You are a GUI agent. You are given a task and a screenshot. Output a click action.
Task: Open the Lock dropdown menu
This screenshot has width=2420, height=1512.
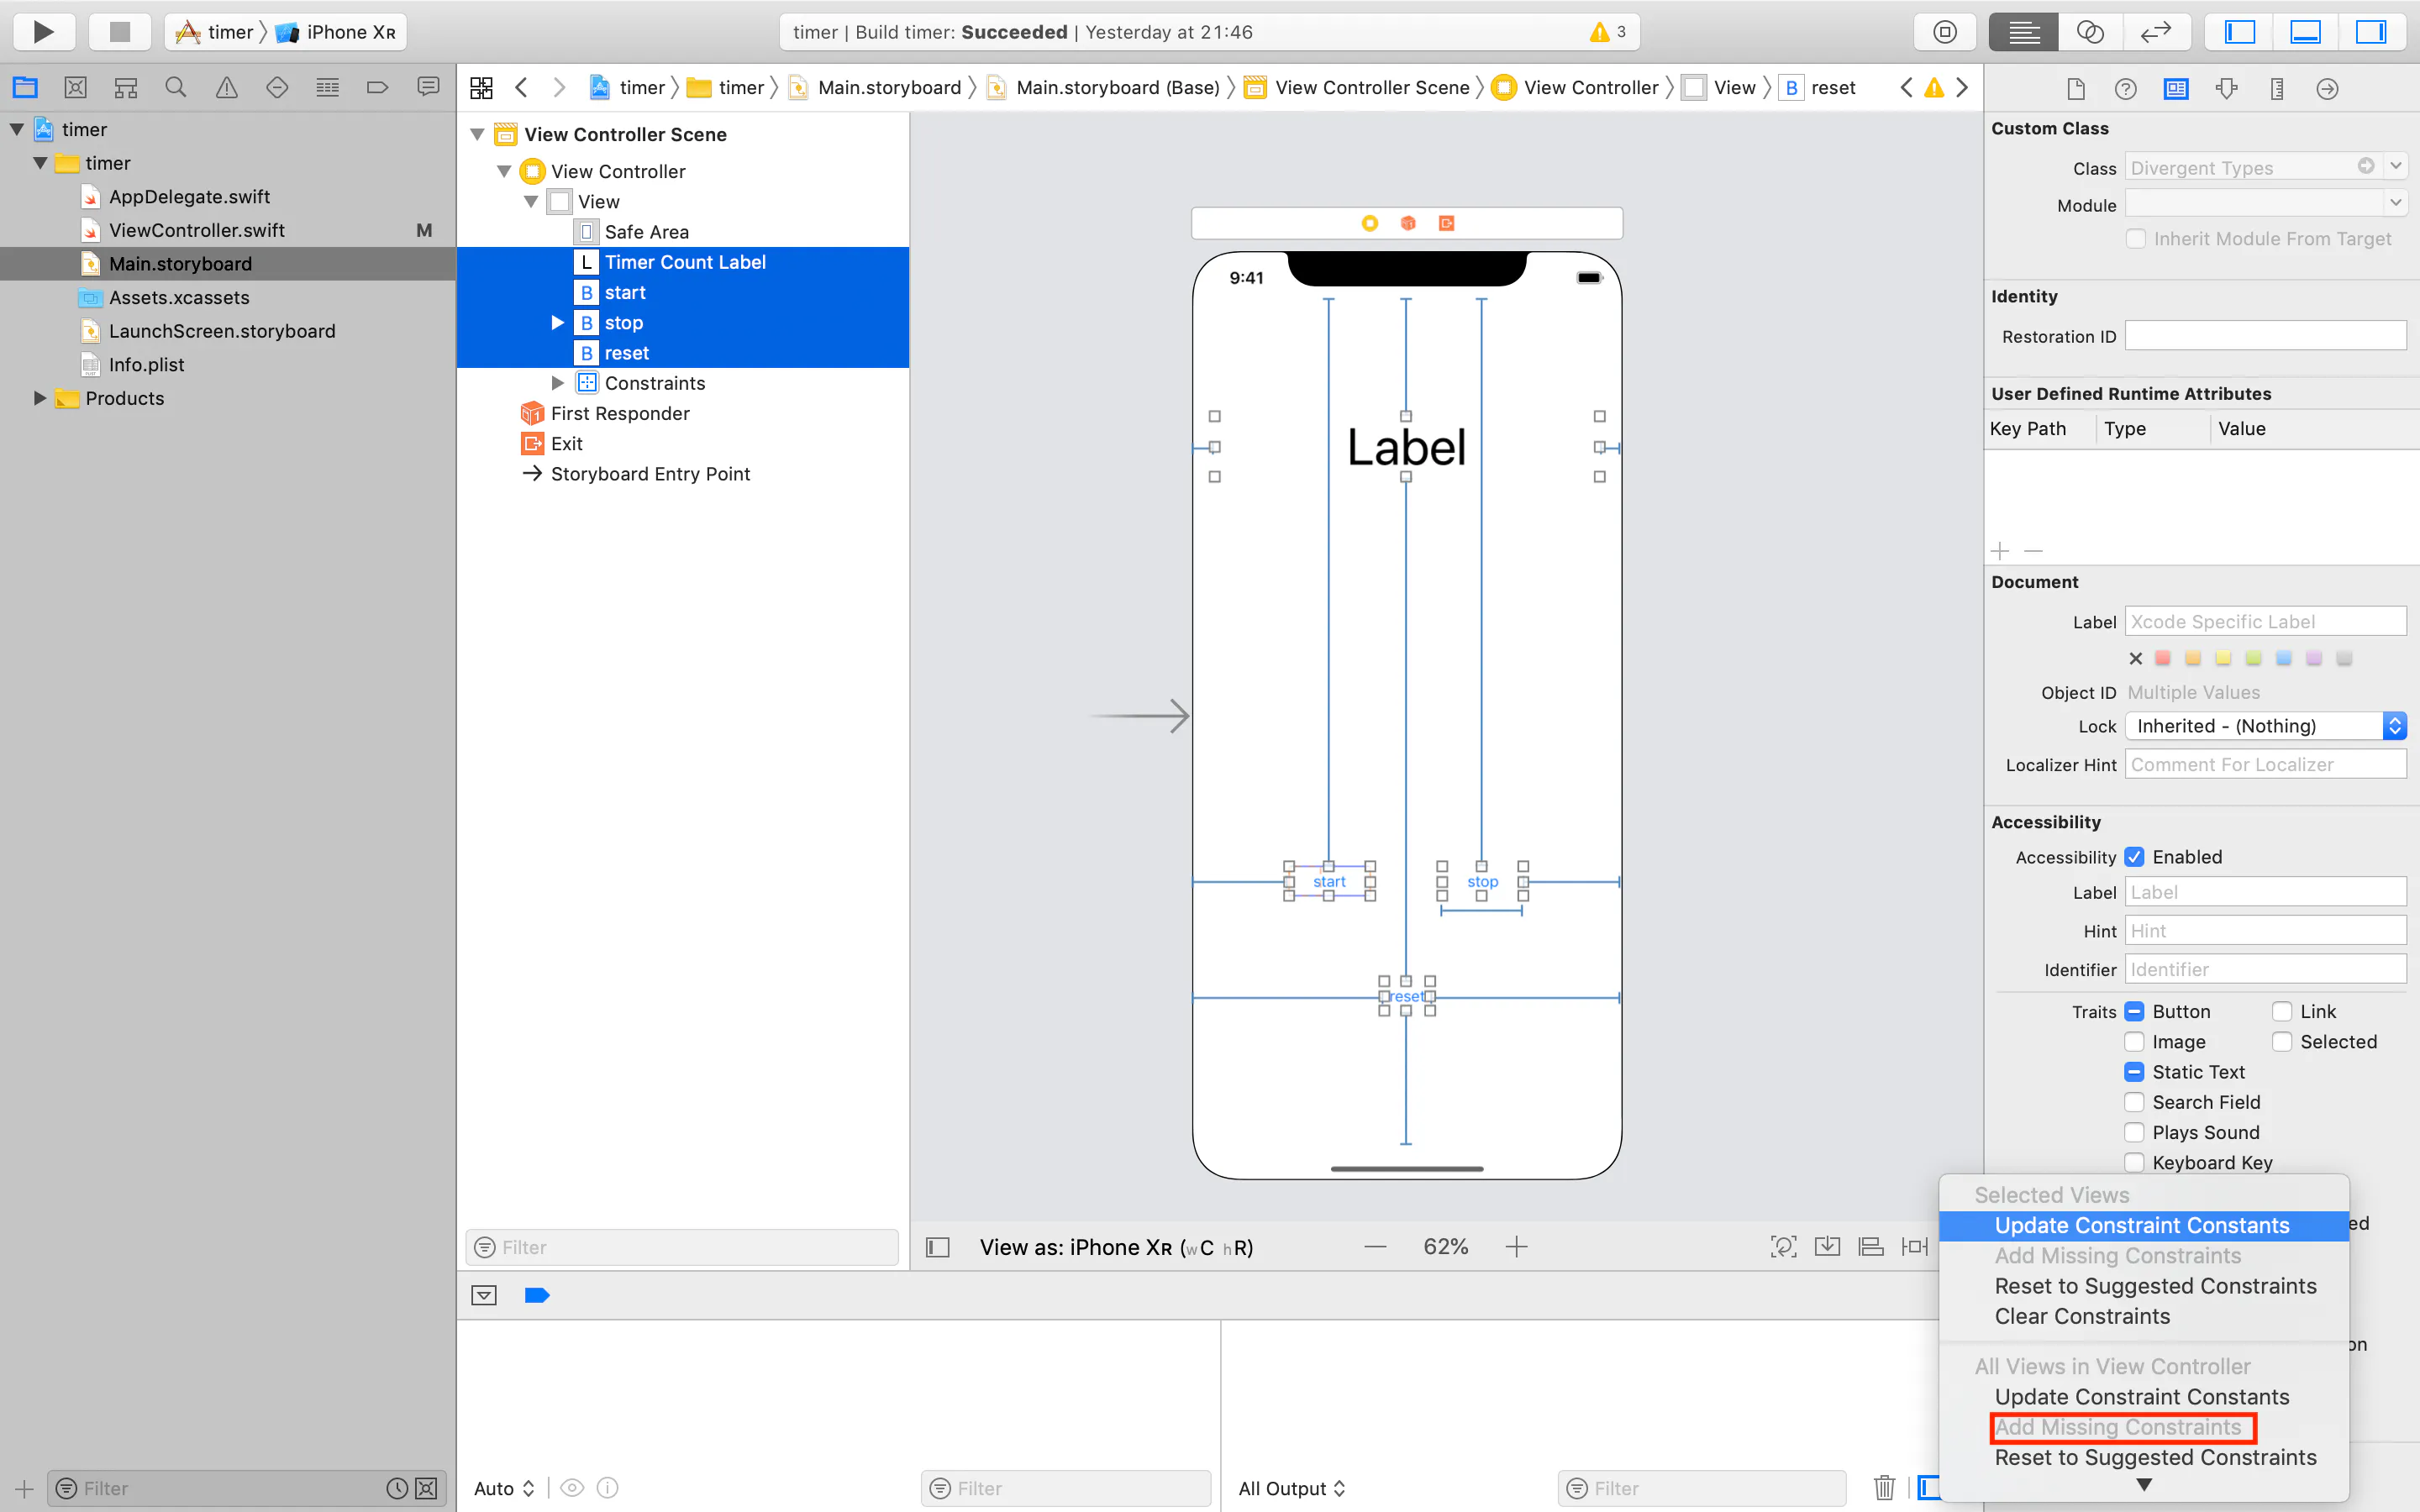2265,726
